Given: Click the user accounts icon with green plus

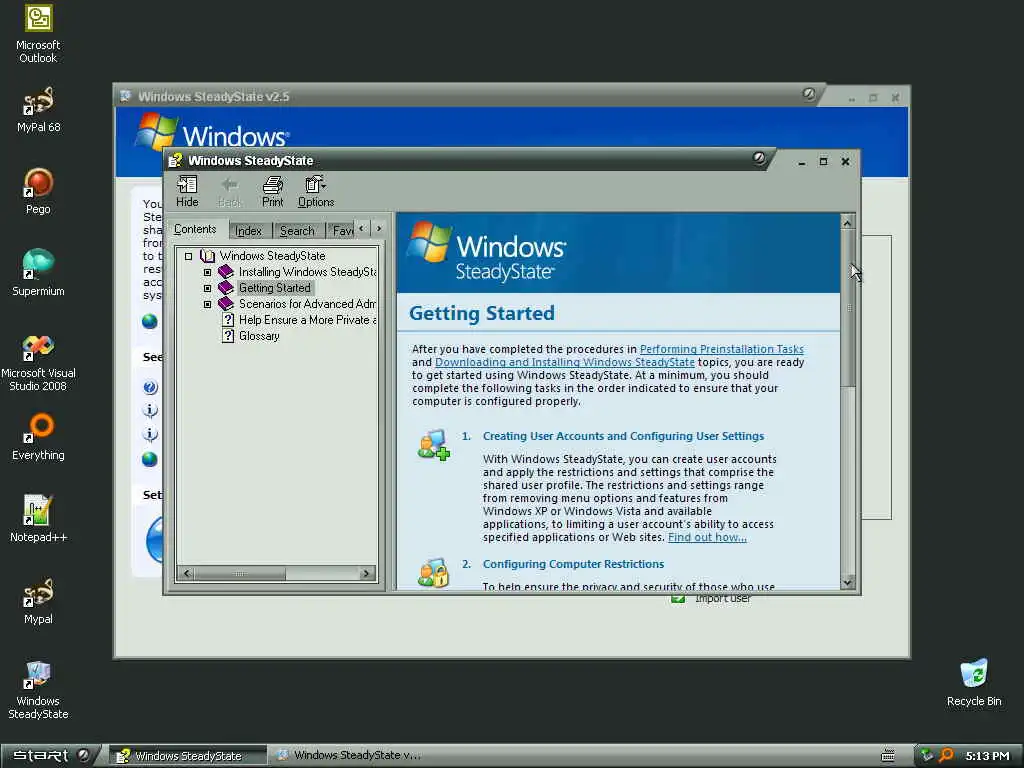Looking at the screenshot, I should pos(434,445).
